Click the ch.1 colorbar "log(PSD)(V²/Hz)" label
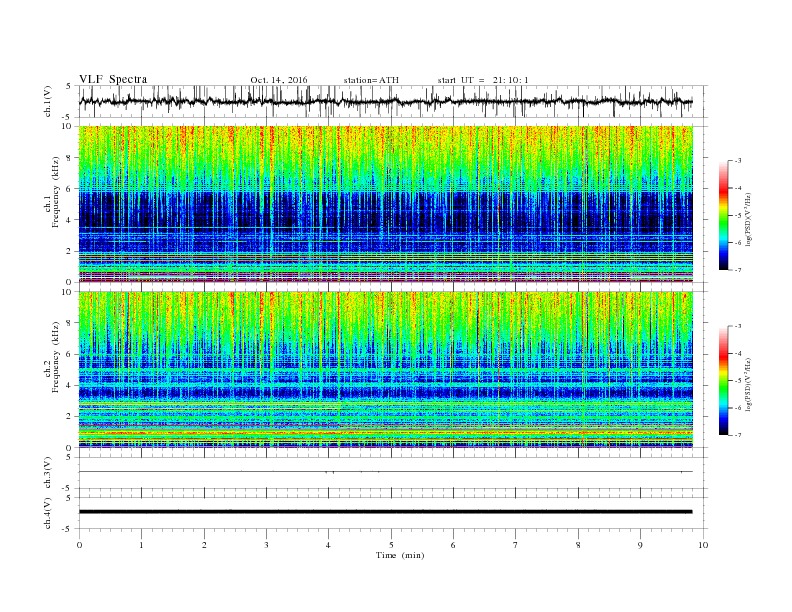This screenshot has height=612, width=792. pos(748,218)
